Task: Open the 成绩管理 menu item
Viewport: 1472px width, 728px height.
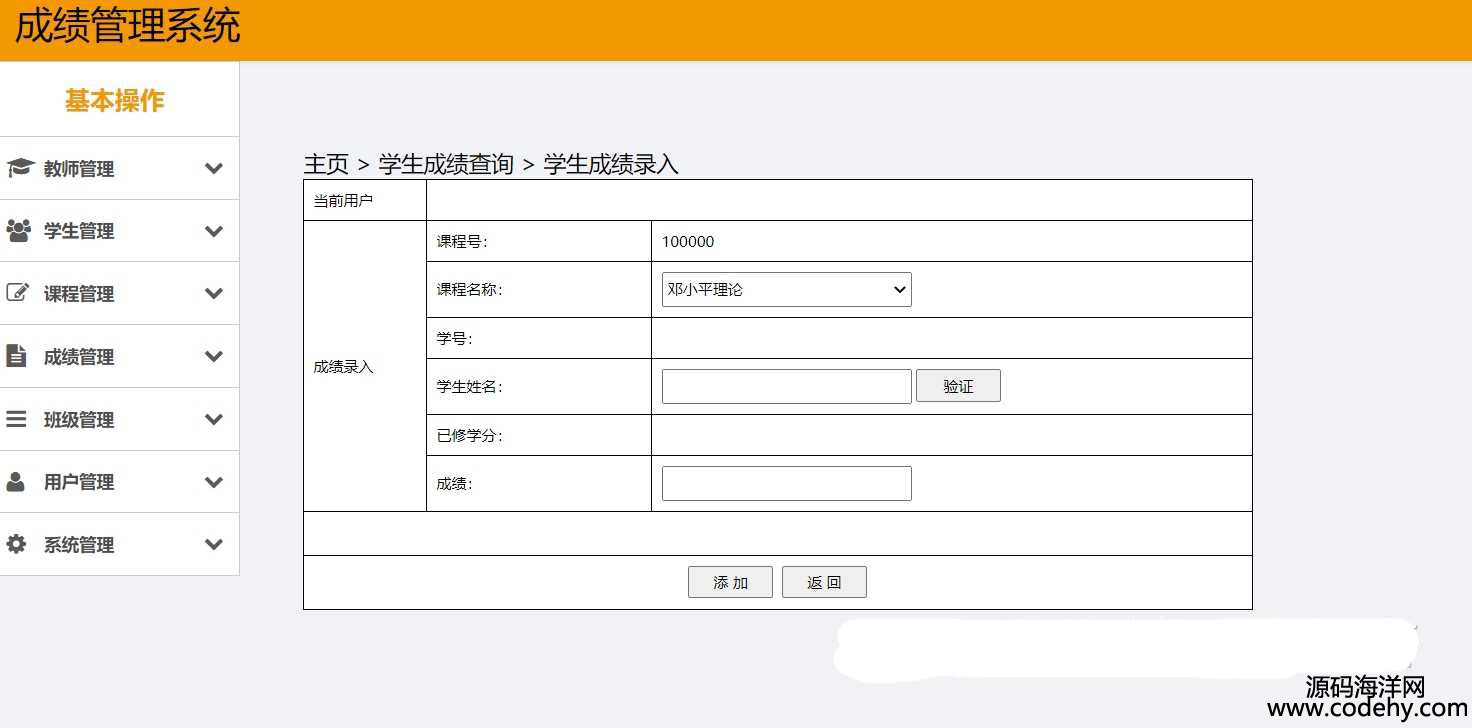Action: (x=79, y=357)
